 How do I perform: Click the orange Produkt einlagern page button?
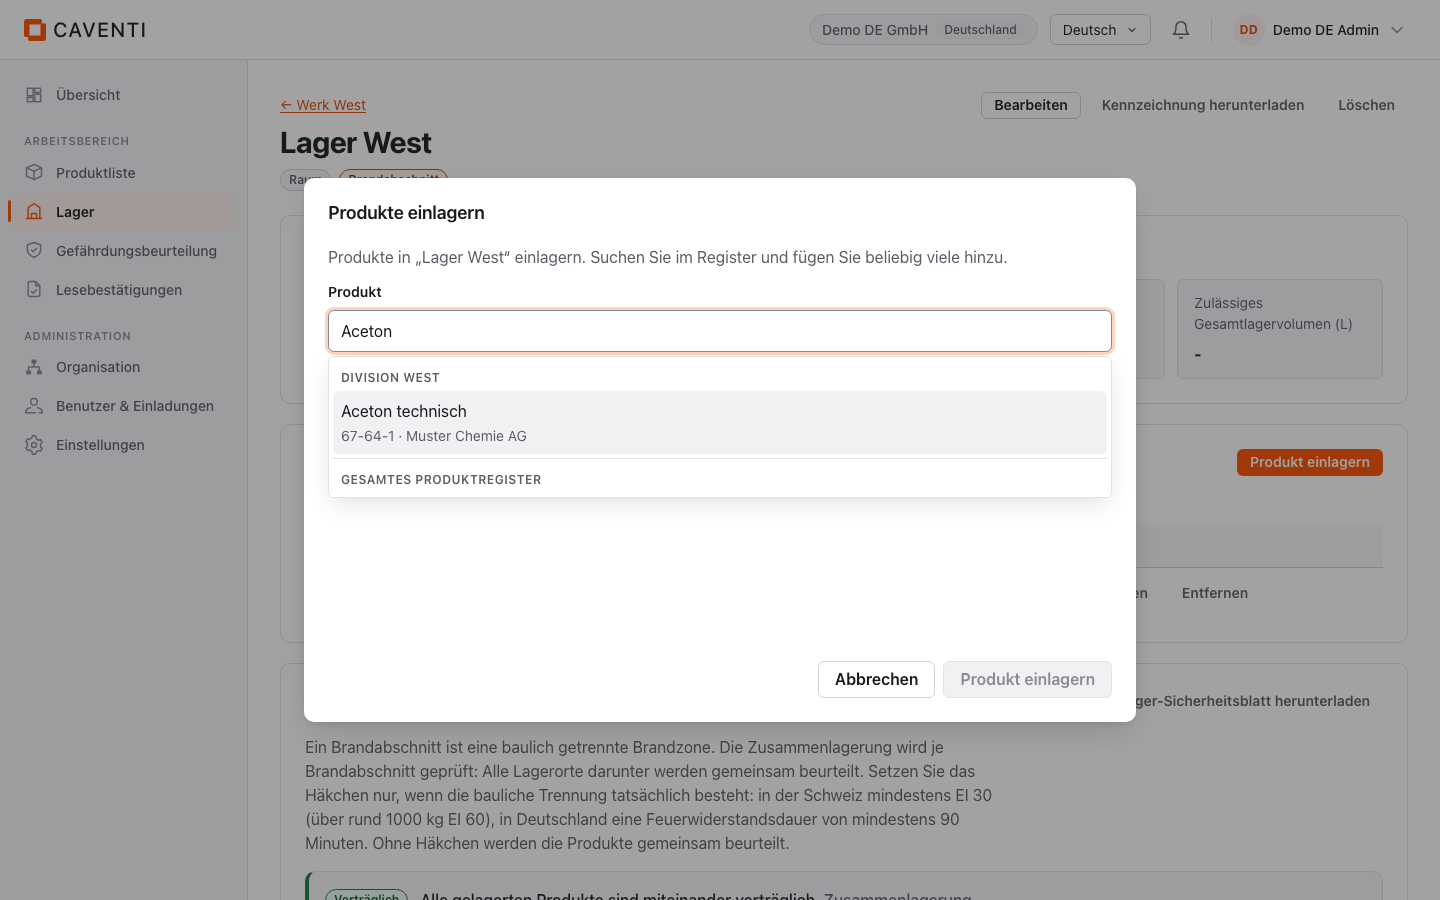point(1309,462)
